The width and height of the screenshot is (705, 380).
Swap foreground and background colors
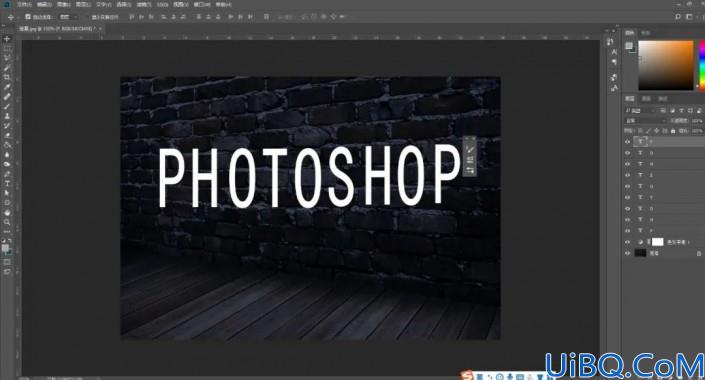click(x=10, y=241)
